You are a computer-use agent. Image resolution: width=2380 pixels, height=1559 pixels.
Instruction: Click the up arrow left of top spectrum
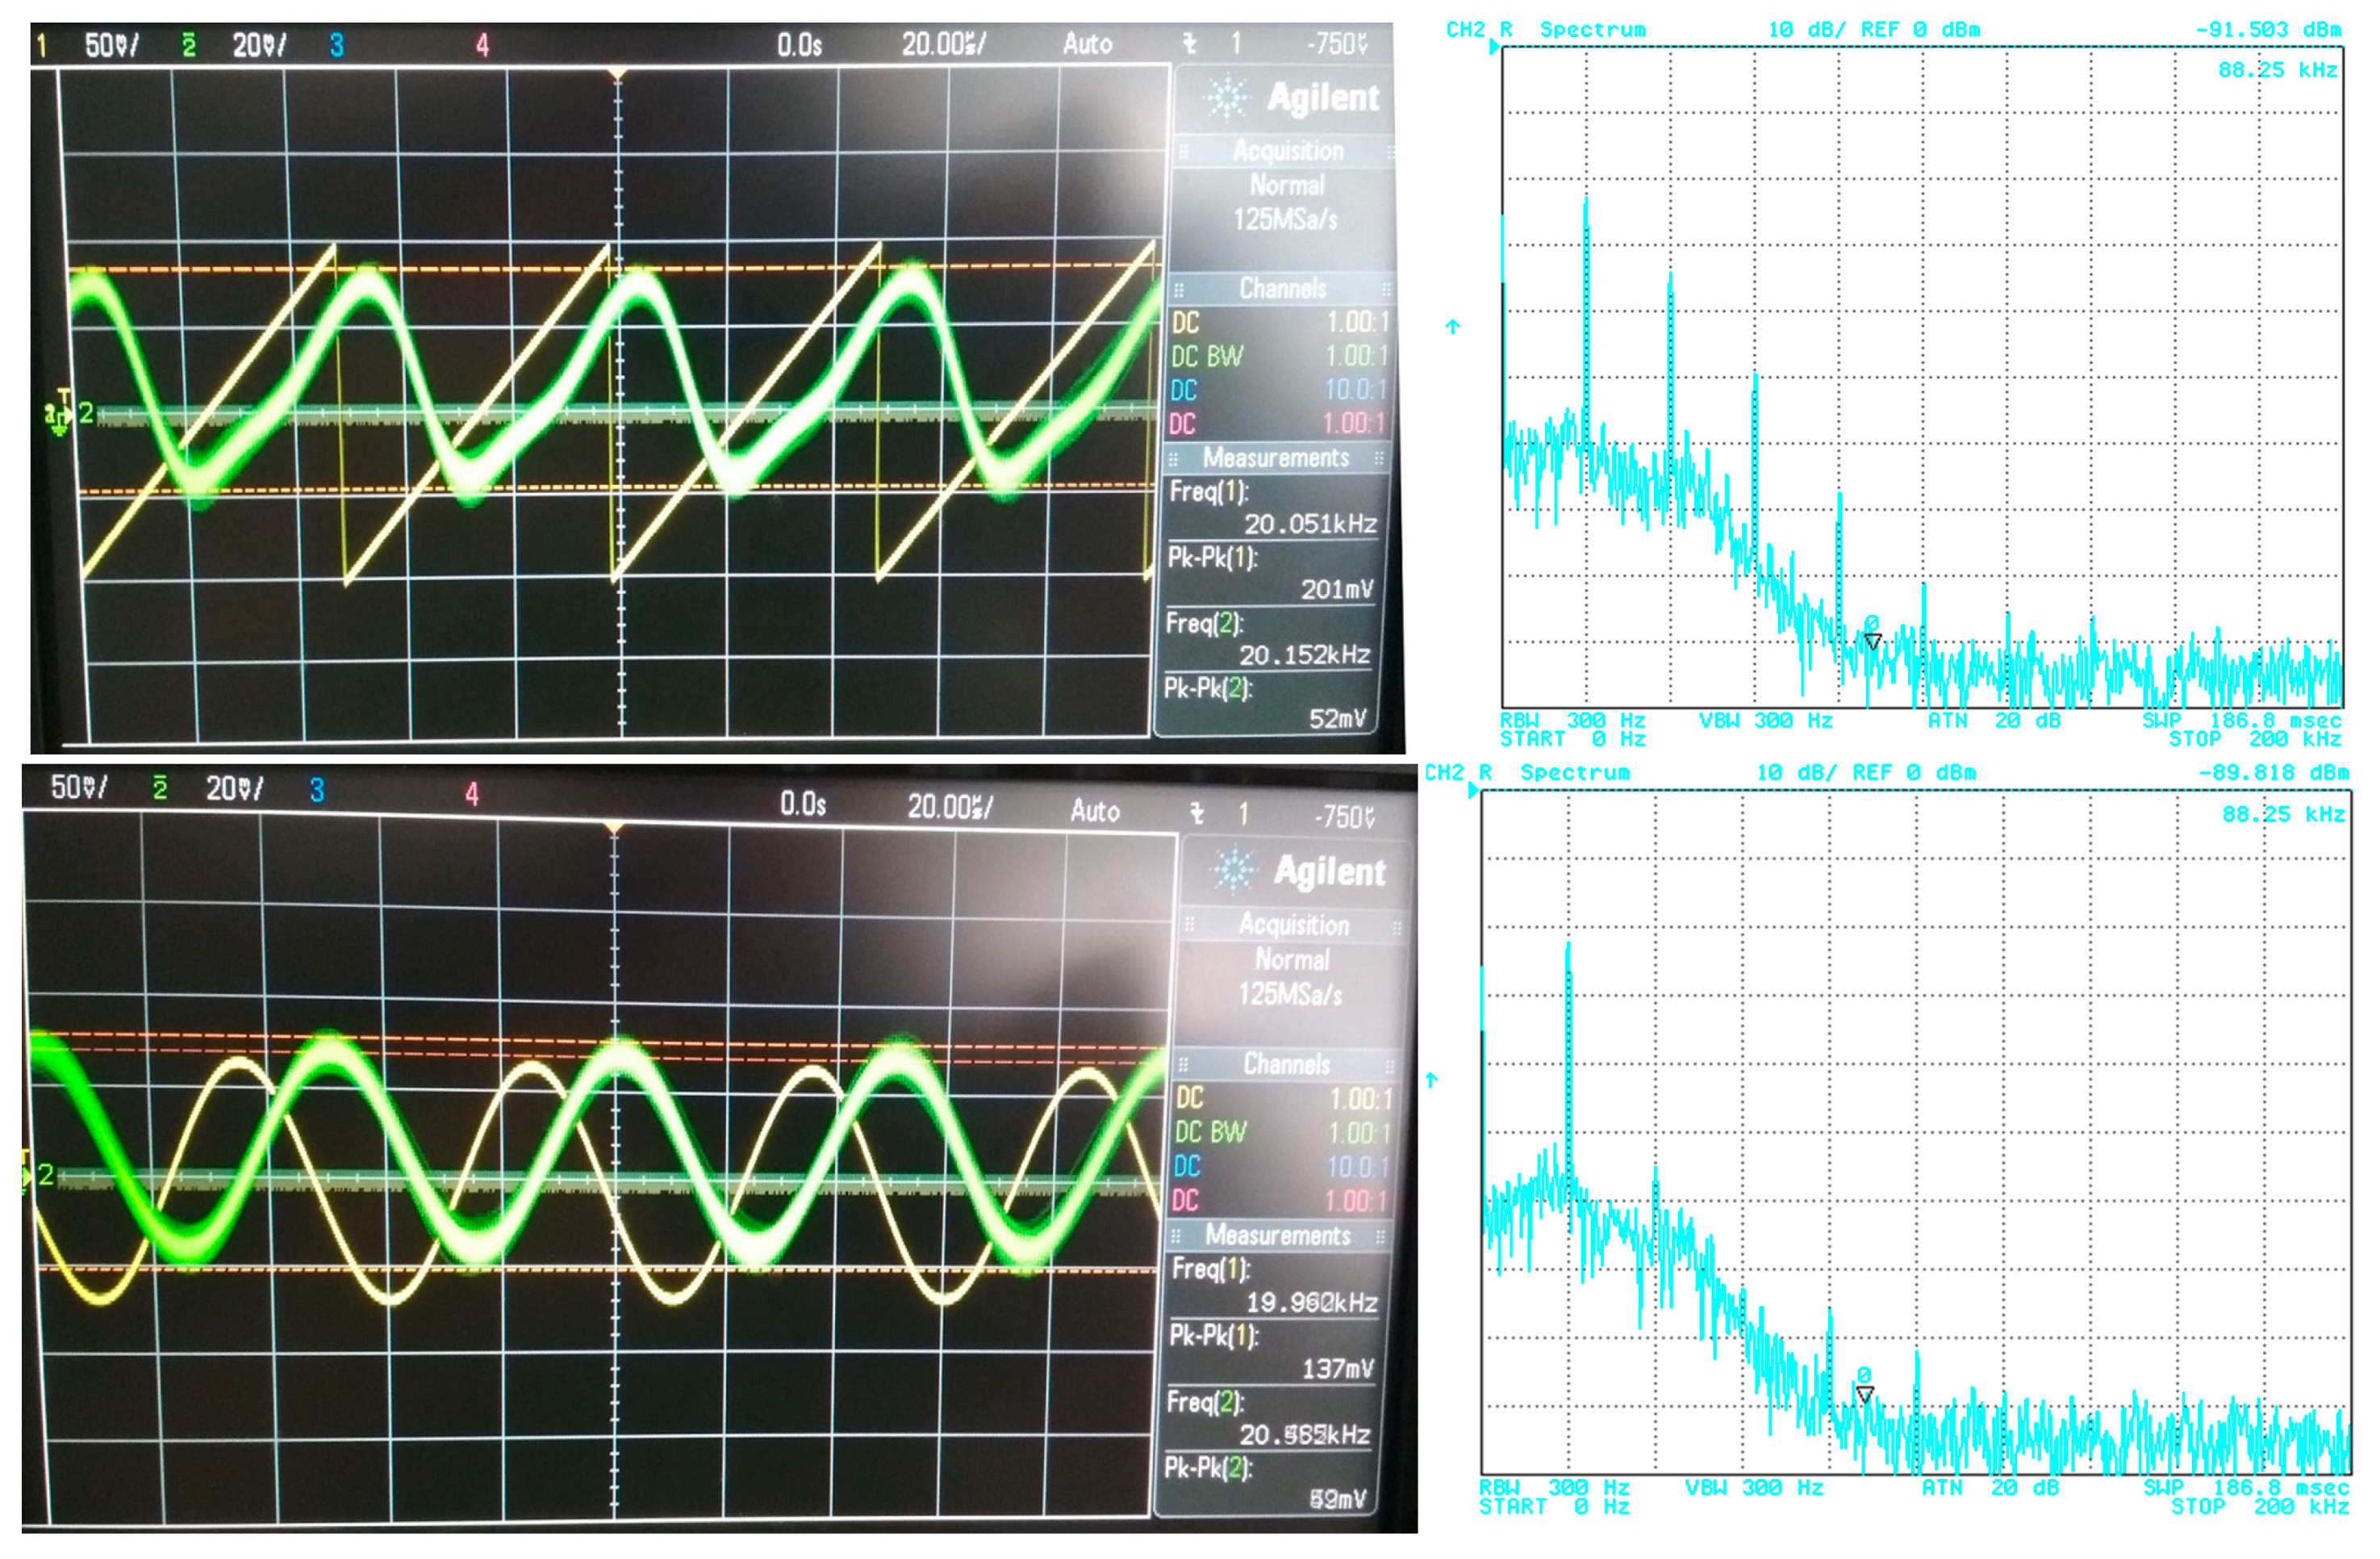[1453, 327]
